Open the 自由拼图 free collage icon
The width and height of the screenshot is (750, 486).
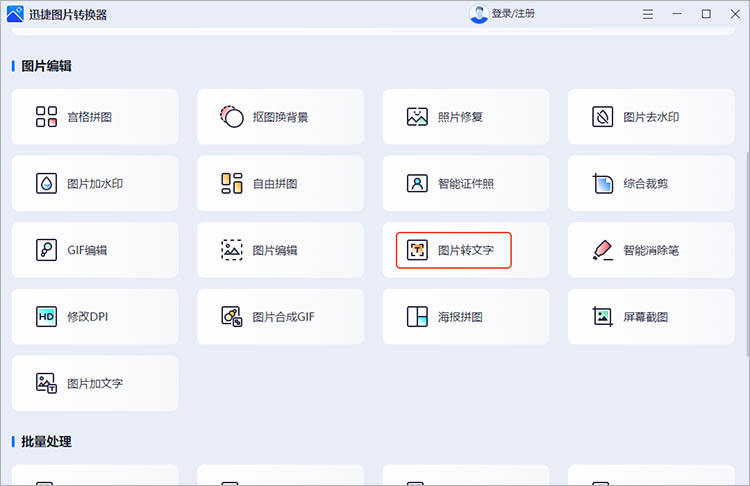coord(232,183)
